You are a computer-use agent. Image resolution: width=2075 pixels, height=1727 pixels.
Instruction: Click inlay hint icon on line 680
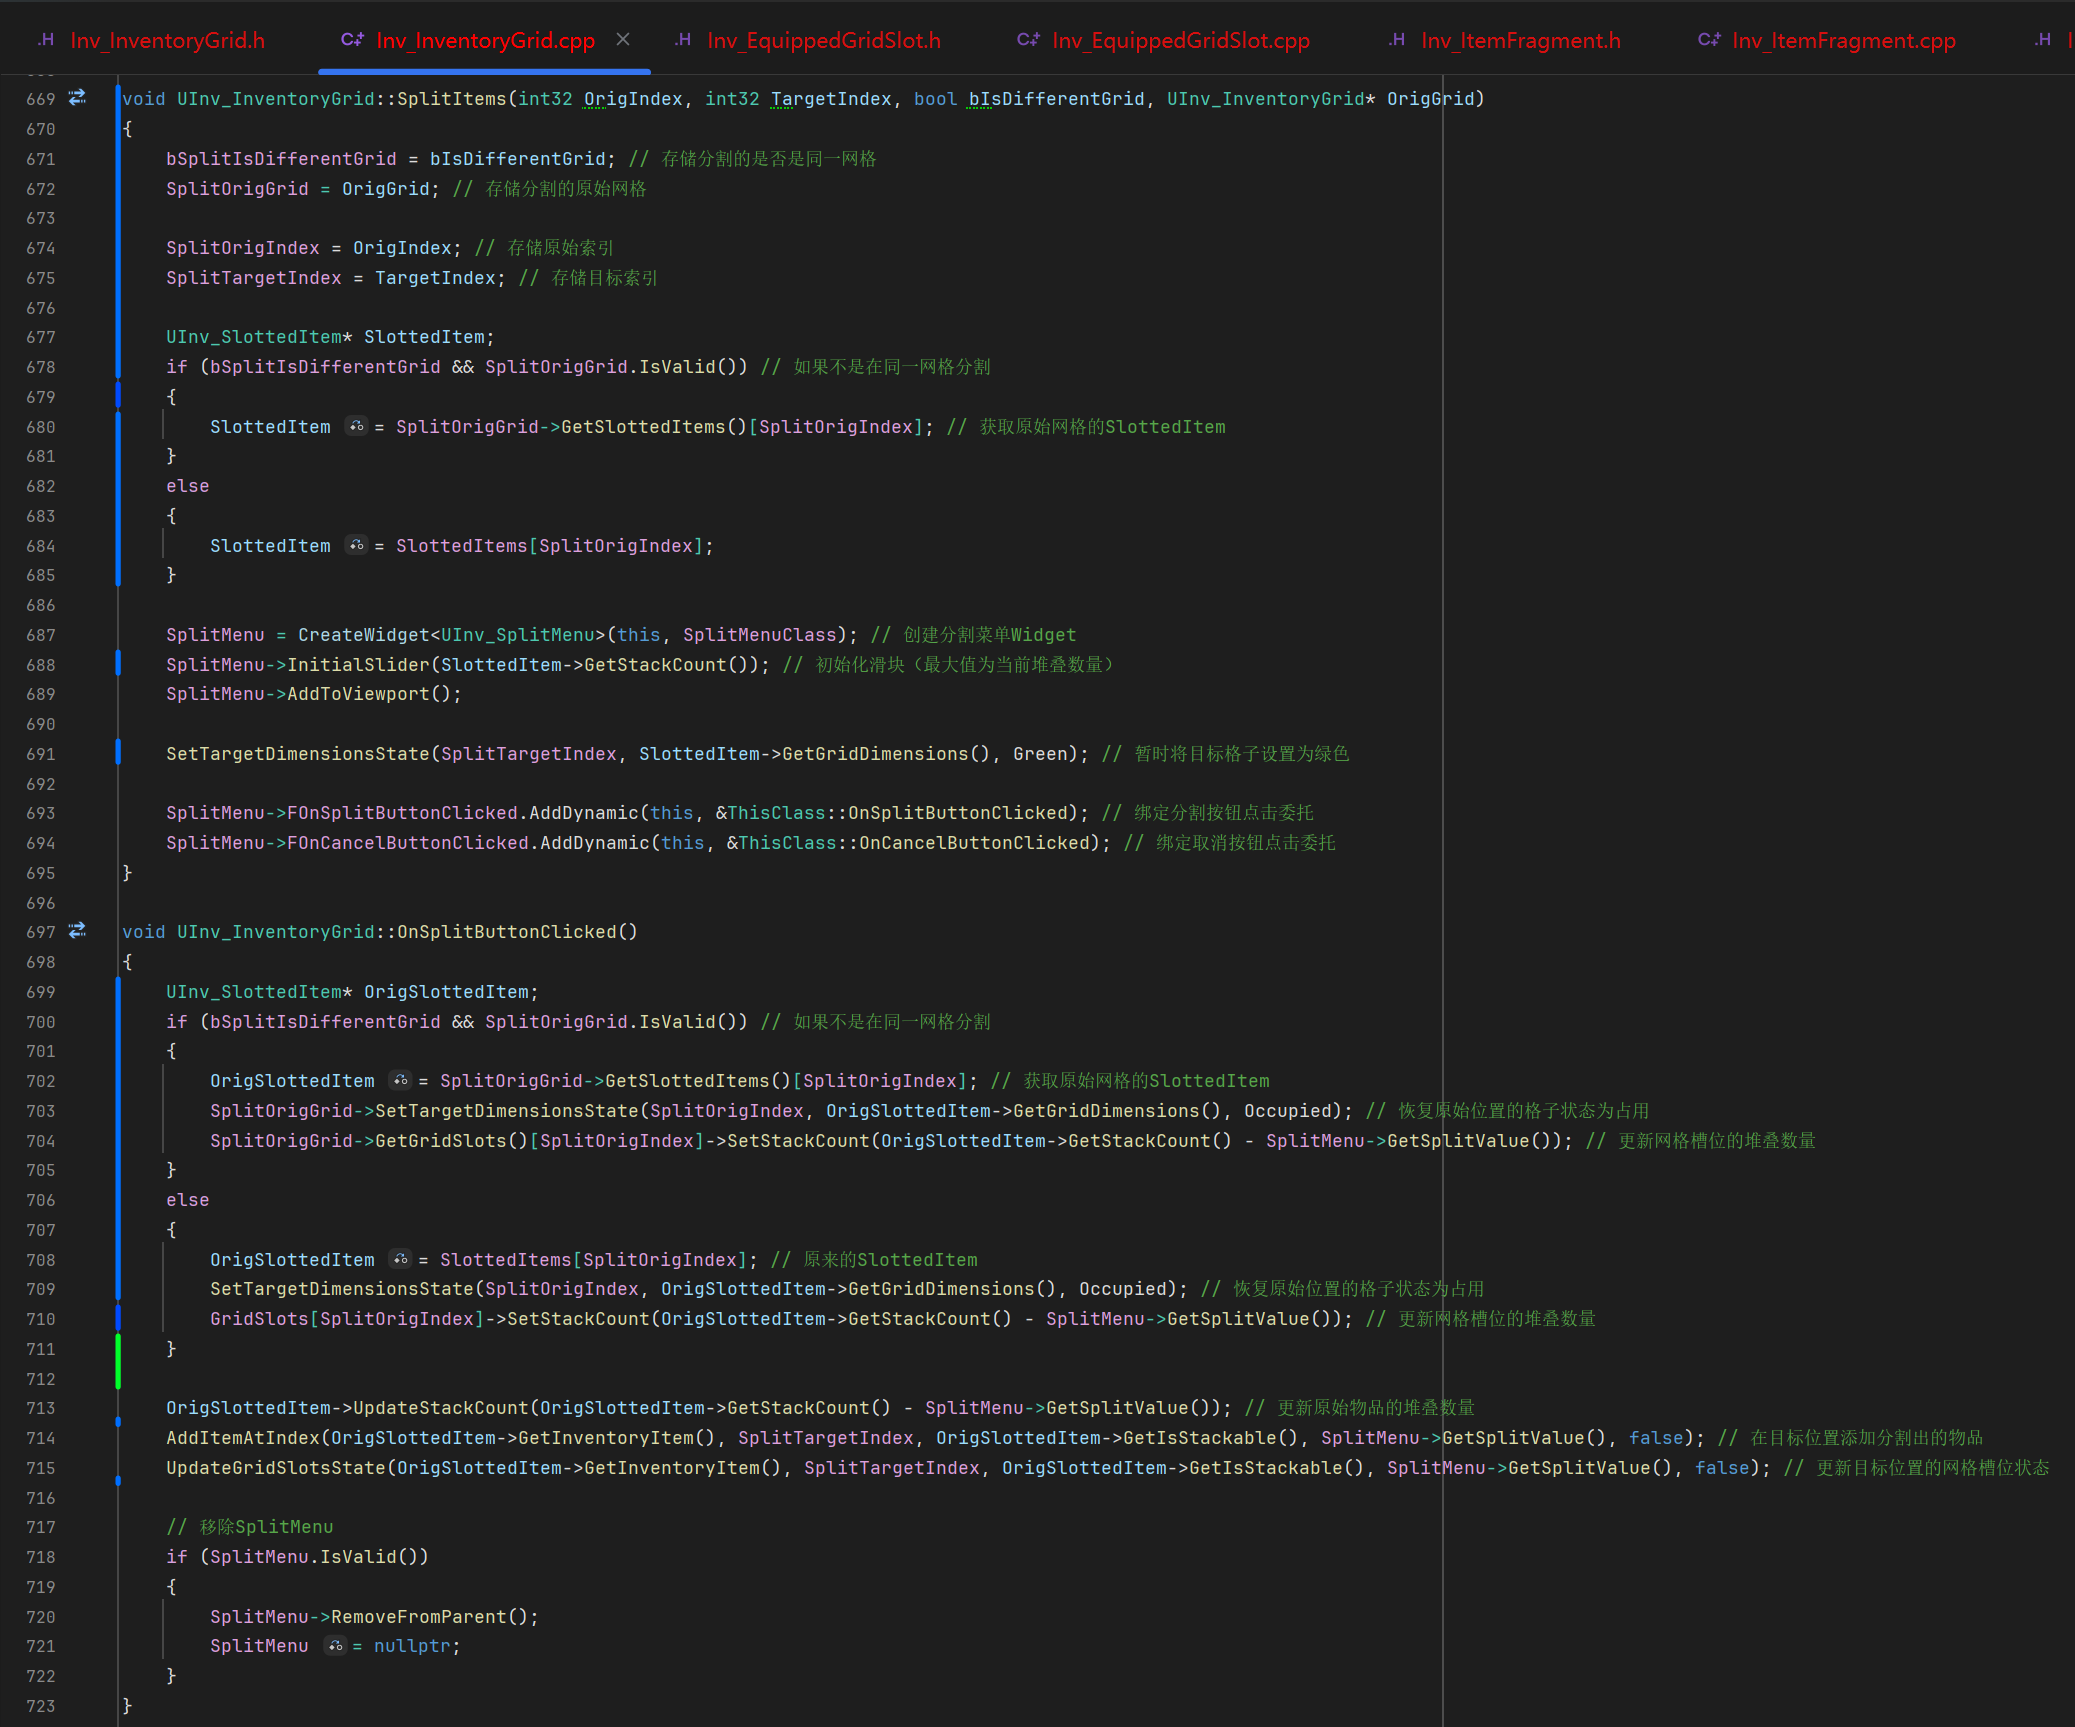click(x=356, y=426)
